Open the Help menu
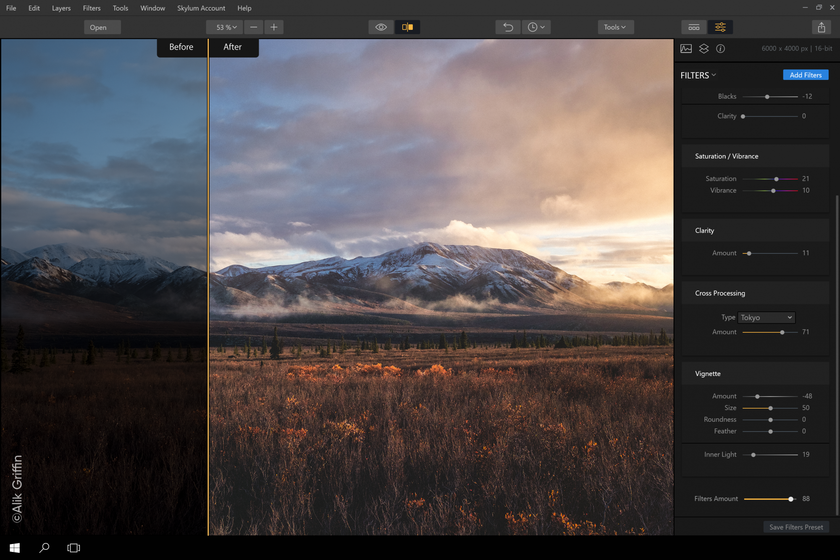Screen dimensions: 840x560 244,8
